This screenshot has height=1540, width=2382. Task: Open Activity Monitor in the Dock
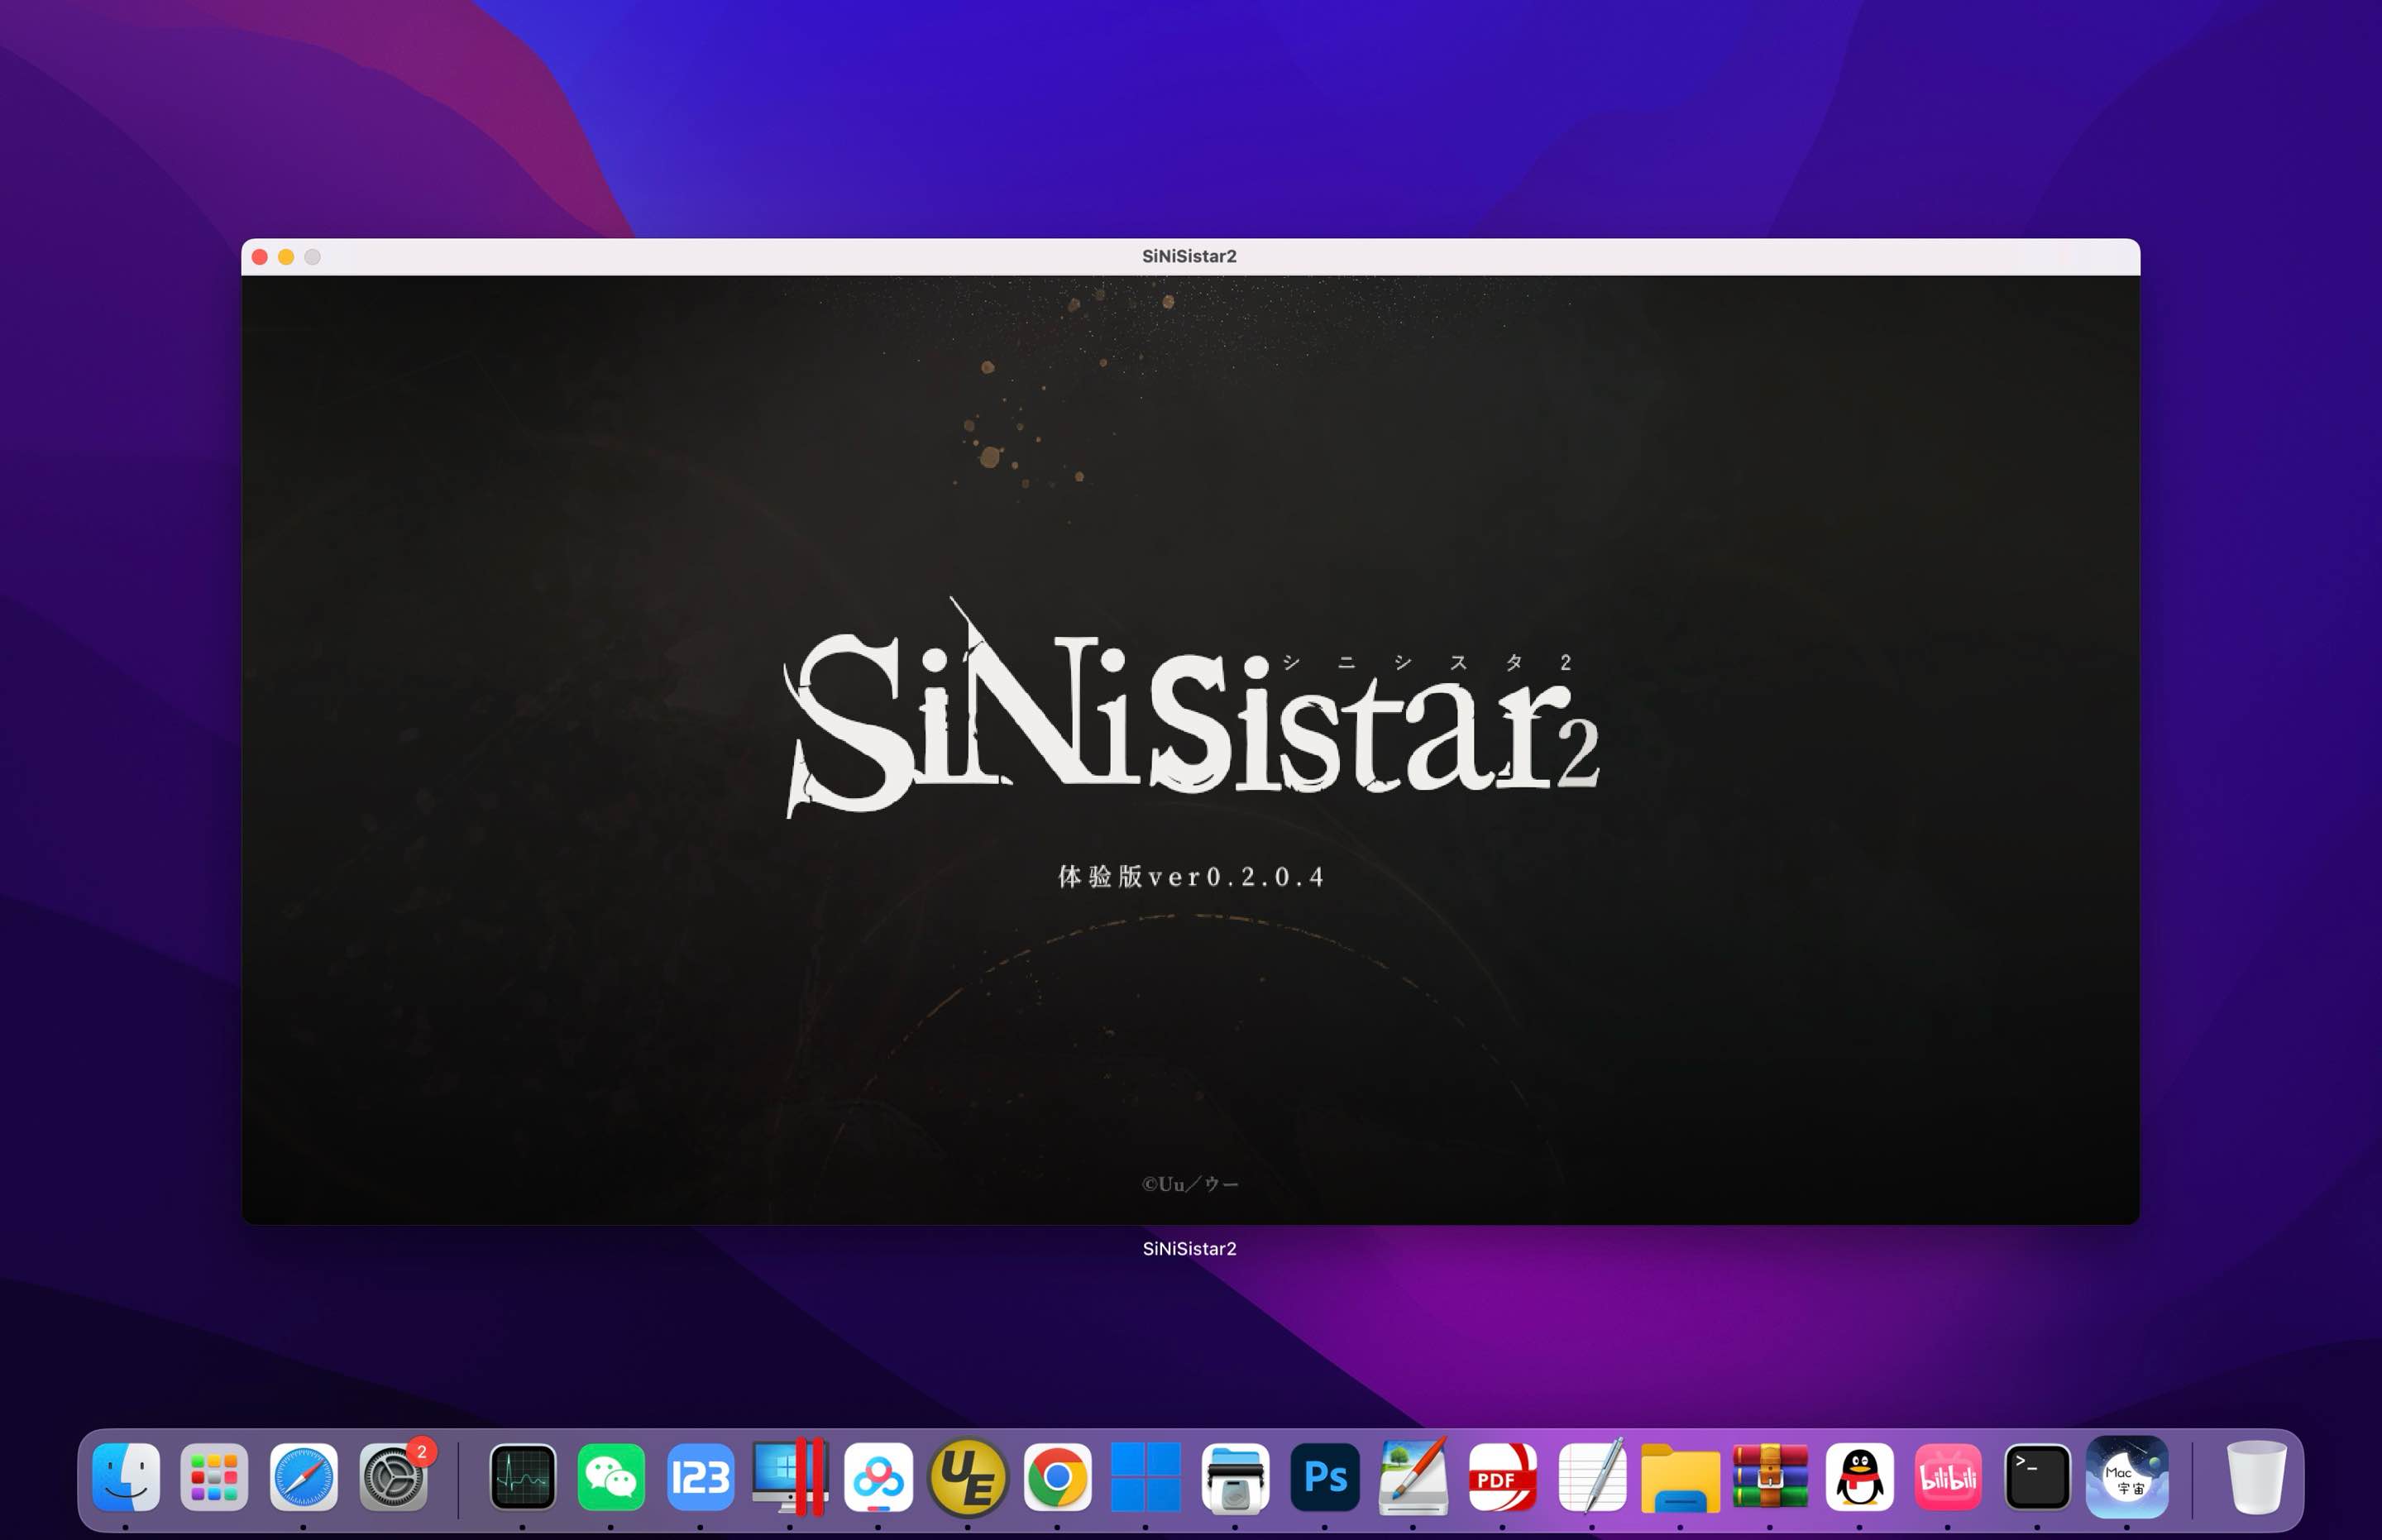point(522,1477)
